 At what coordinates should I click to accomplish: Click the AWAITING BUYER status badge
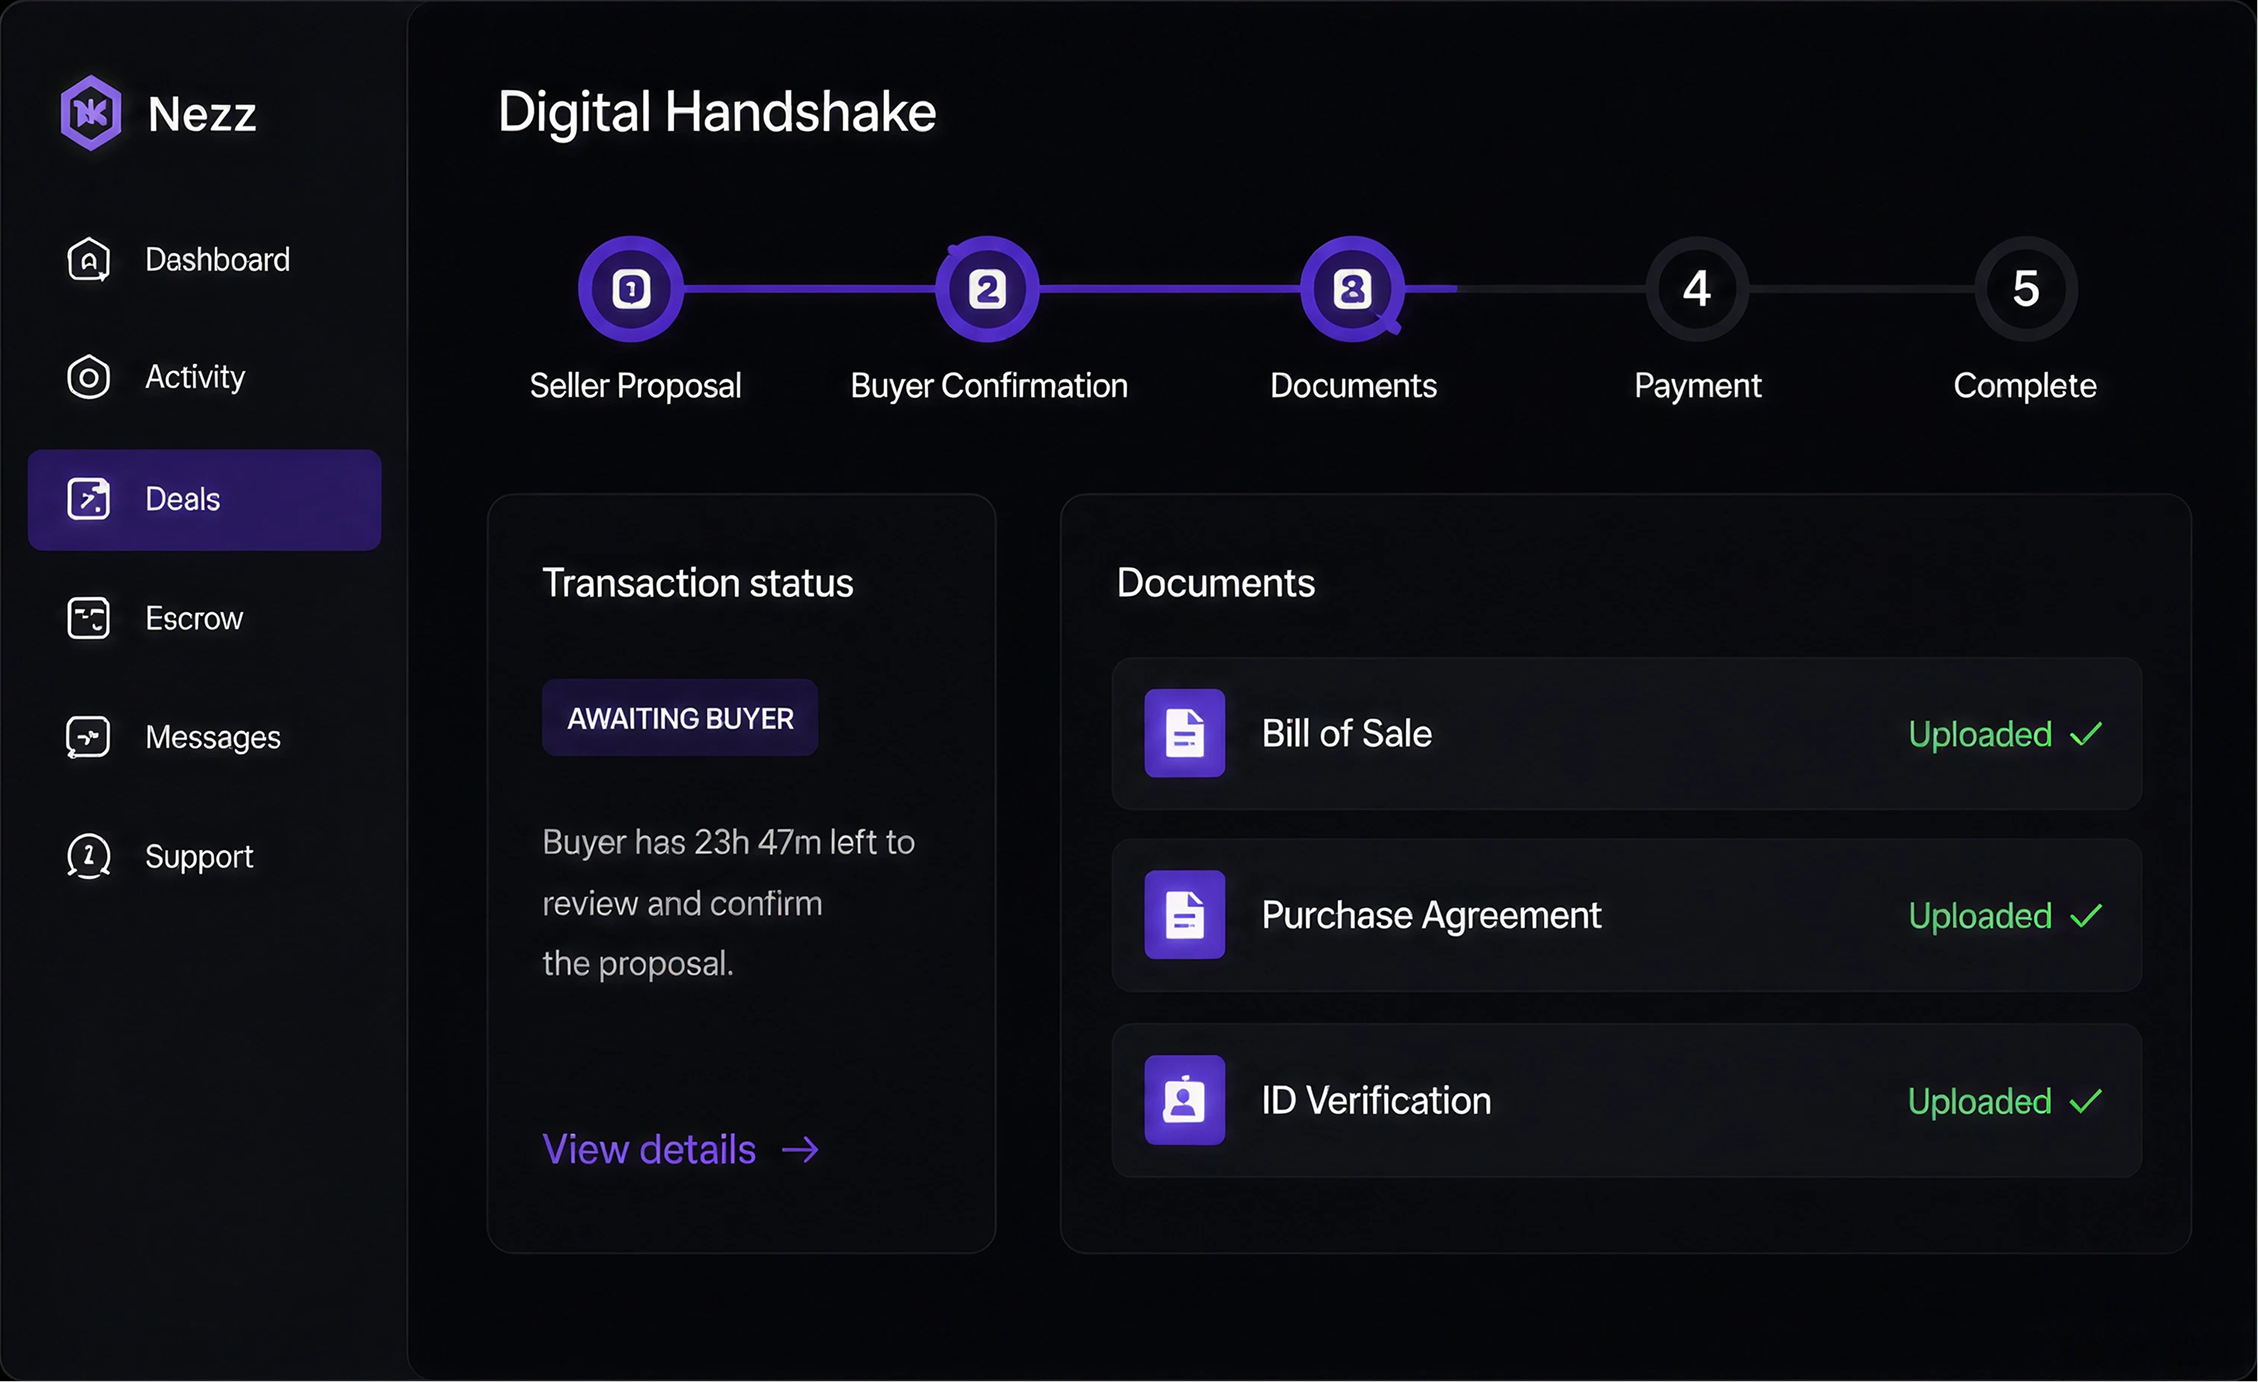pyautogui.click(x=680, y=718)
